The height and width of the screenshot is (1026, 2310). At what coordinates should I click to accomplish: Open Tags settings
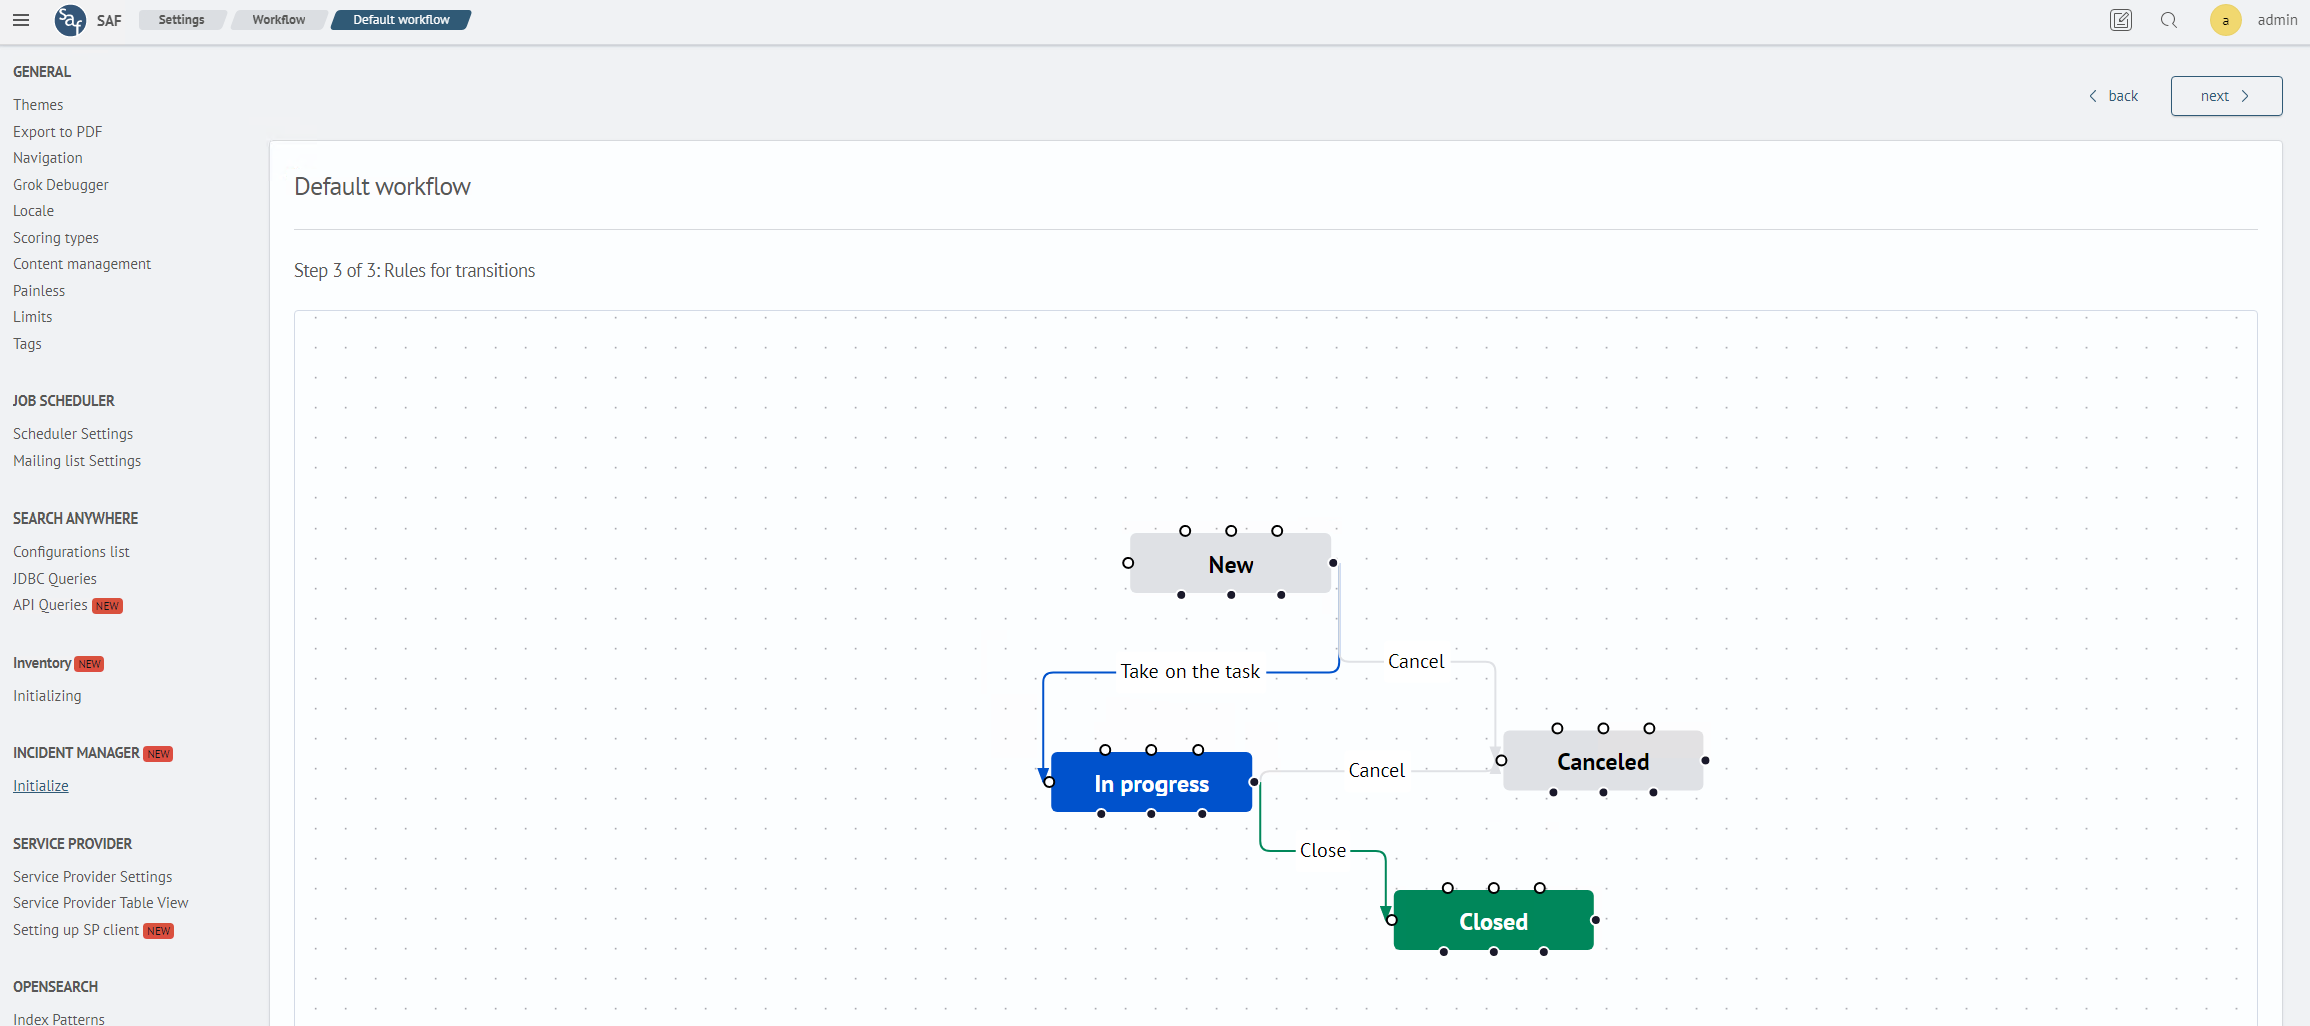pos(27,344)
